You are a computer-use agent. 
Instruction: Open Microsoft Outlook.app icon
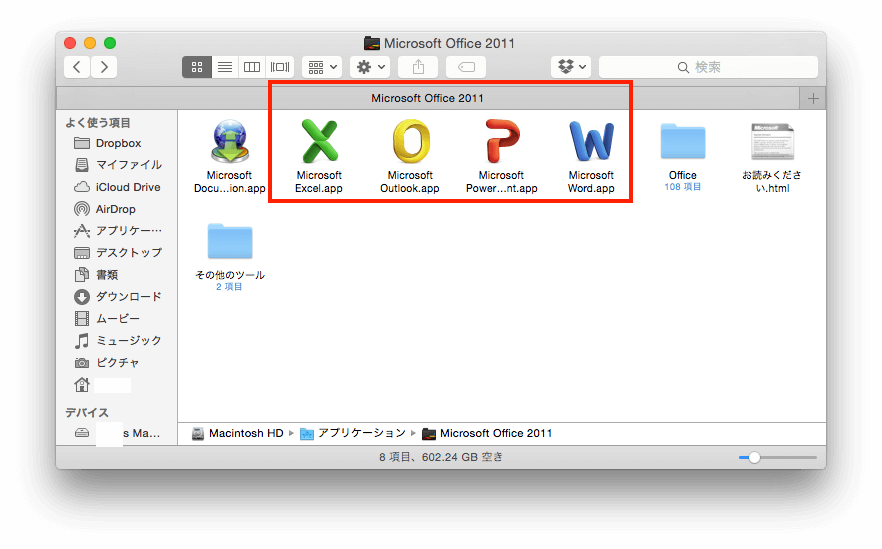[x=411, y=141]
